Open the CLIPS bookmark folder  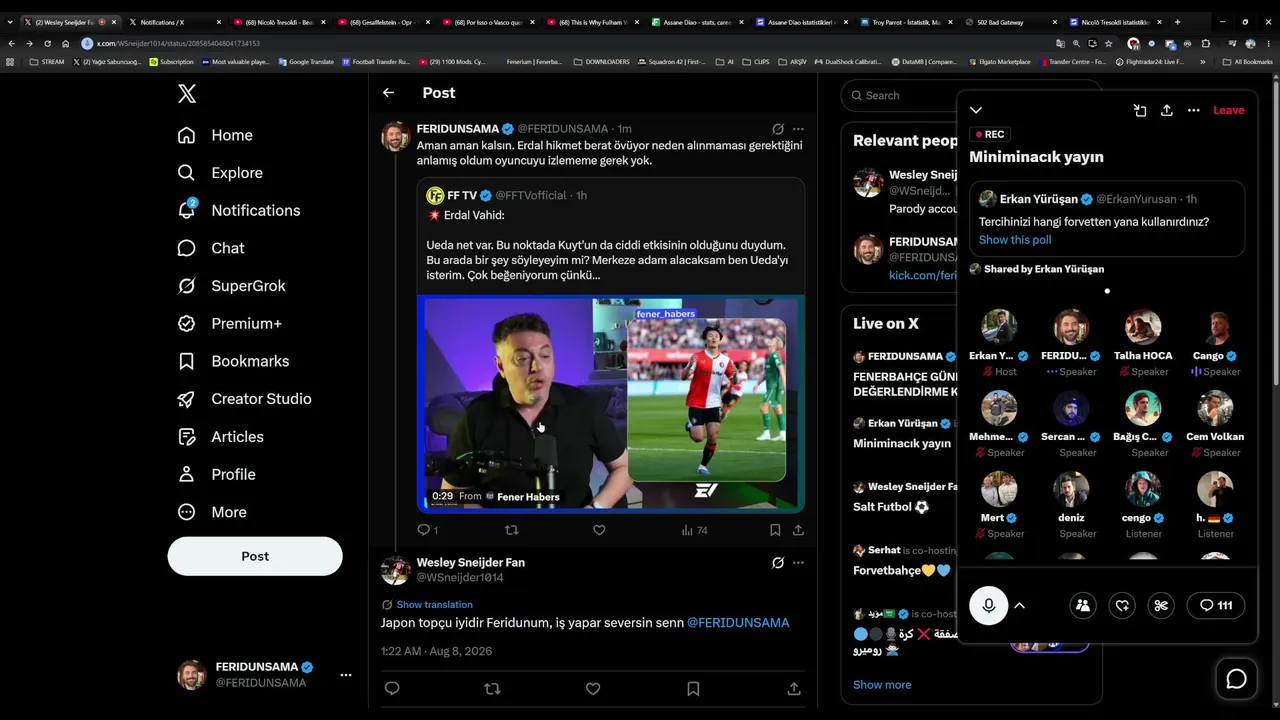click(756, 62)
